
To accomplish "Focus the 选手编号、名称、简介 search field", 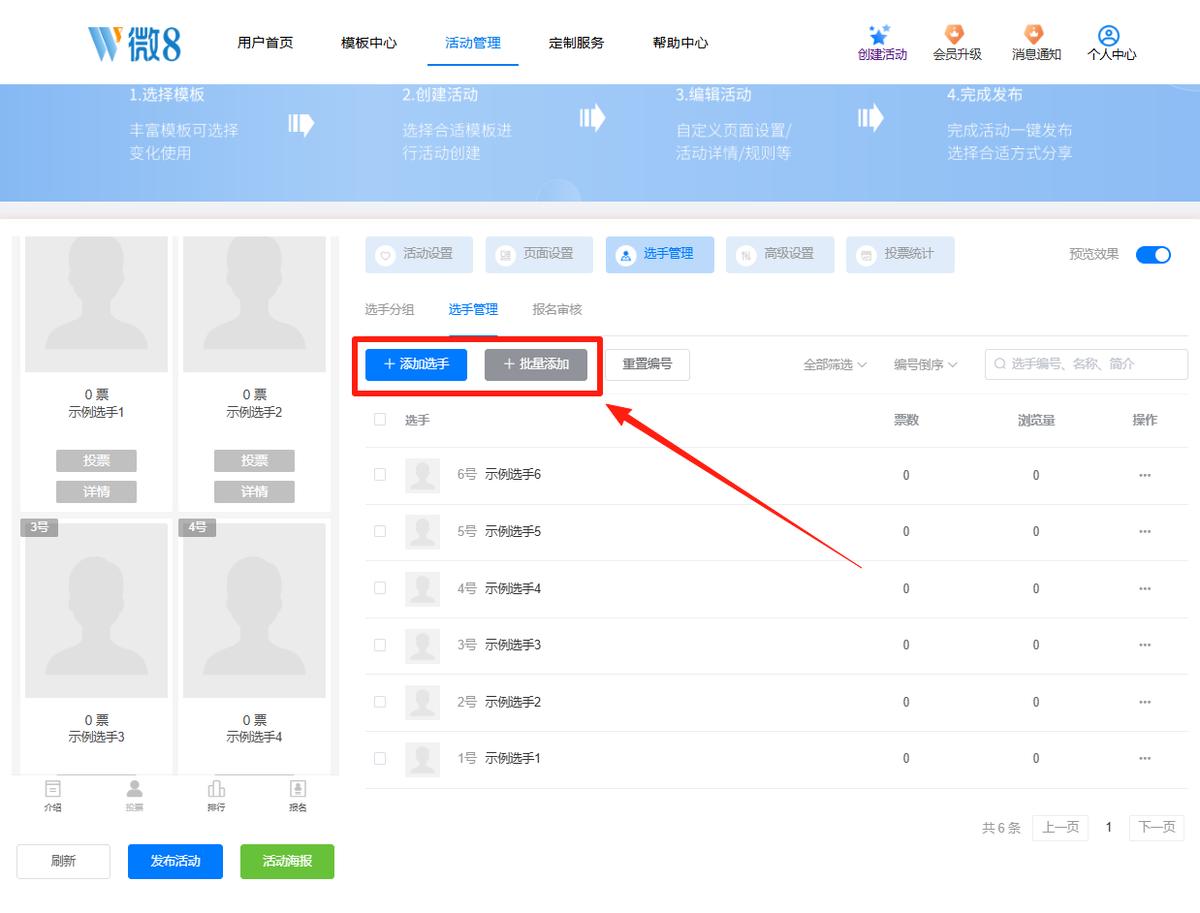I will click(x=1086, y=364).
